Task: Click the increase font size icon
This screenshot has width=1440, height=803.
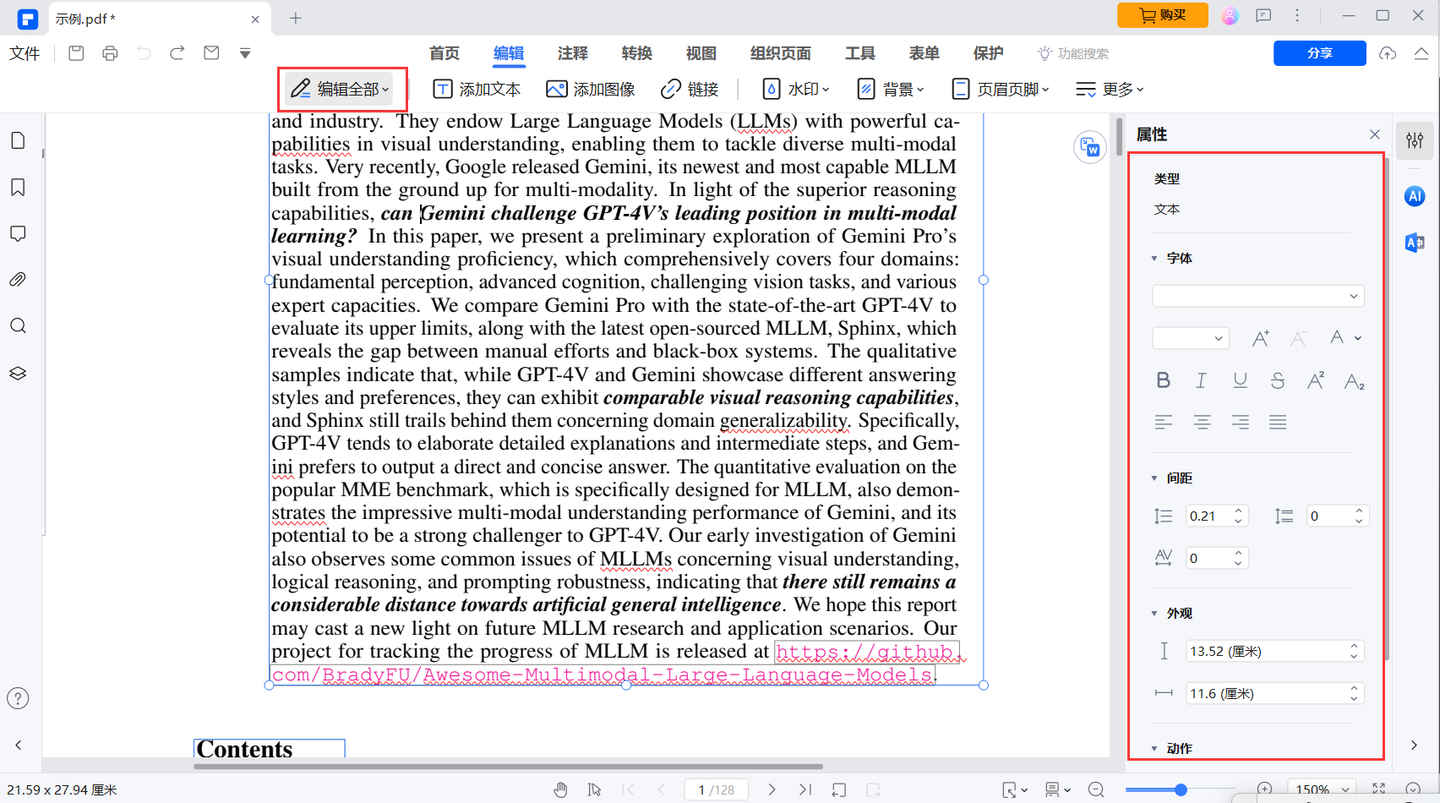Action: (x=1260, y=339)
